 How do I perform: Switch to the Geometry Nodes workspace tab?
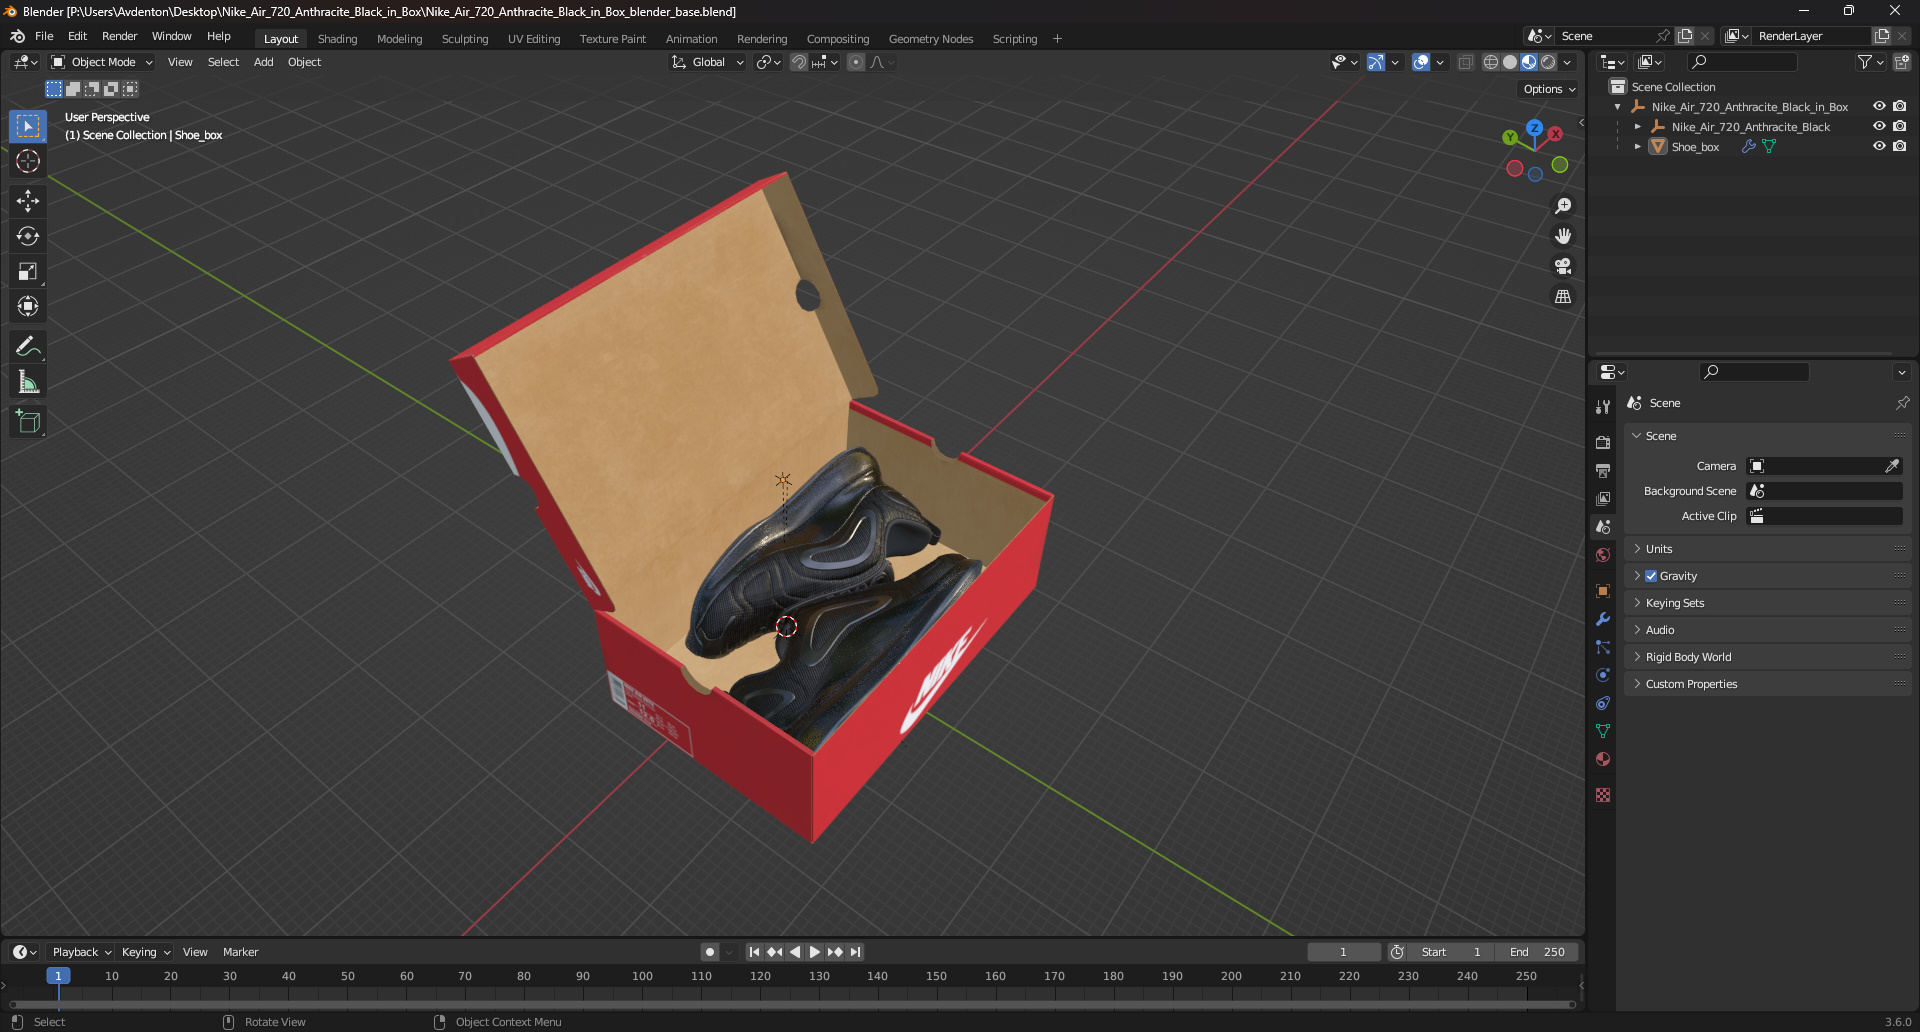[930, 39]
